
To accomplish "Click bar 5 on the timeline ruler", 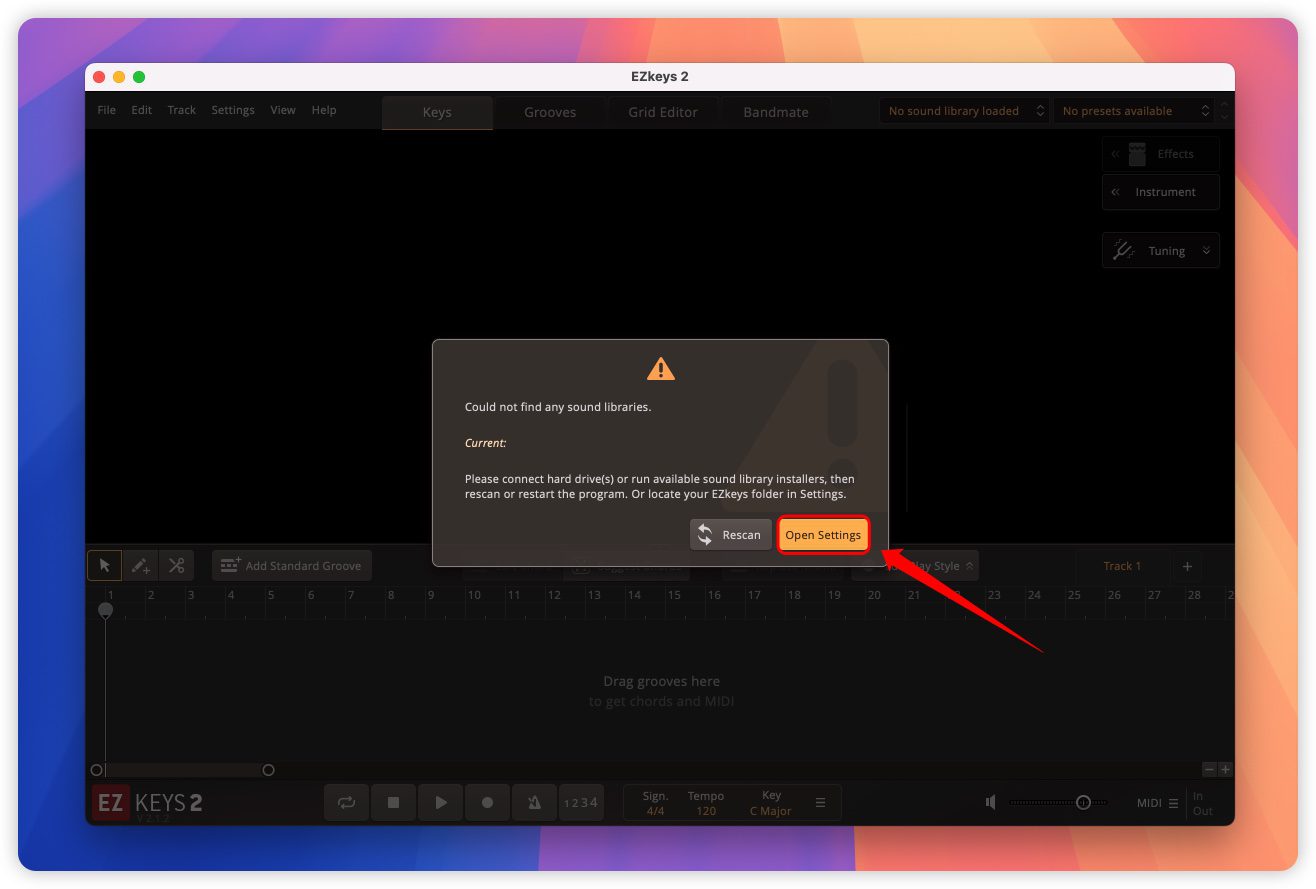I will [x=271, y=595].
